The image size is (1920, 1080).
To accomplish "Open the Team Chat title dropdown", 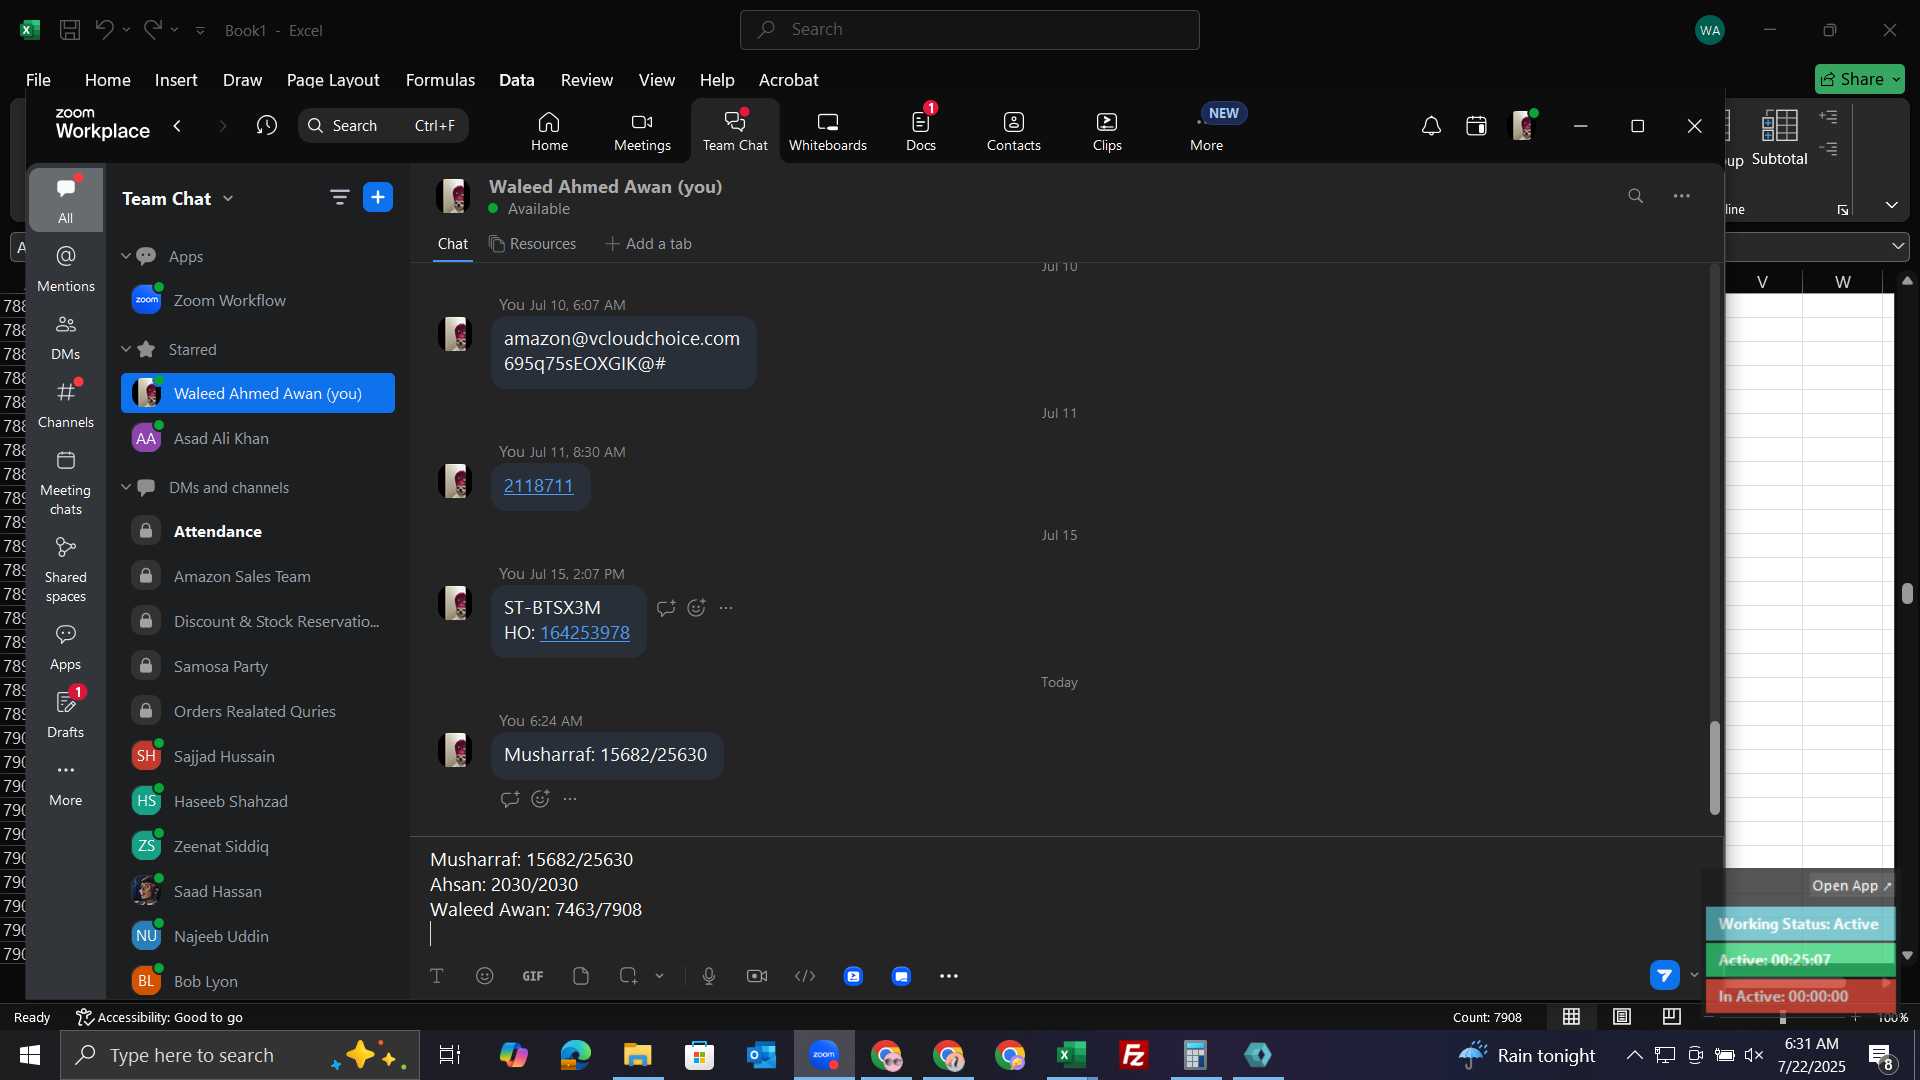I will point(228,198).
